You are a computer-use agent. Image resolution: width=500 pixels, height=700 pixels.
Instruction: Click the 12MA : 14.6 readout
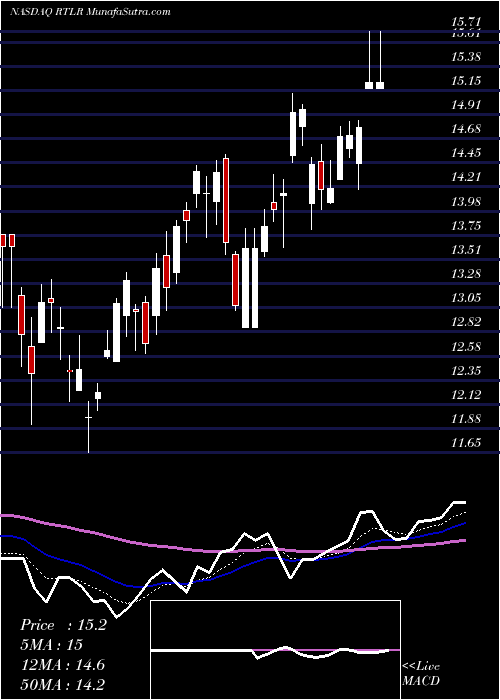pyautogui.click(x=62, y=665)
